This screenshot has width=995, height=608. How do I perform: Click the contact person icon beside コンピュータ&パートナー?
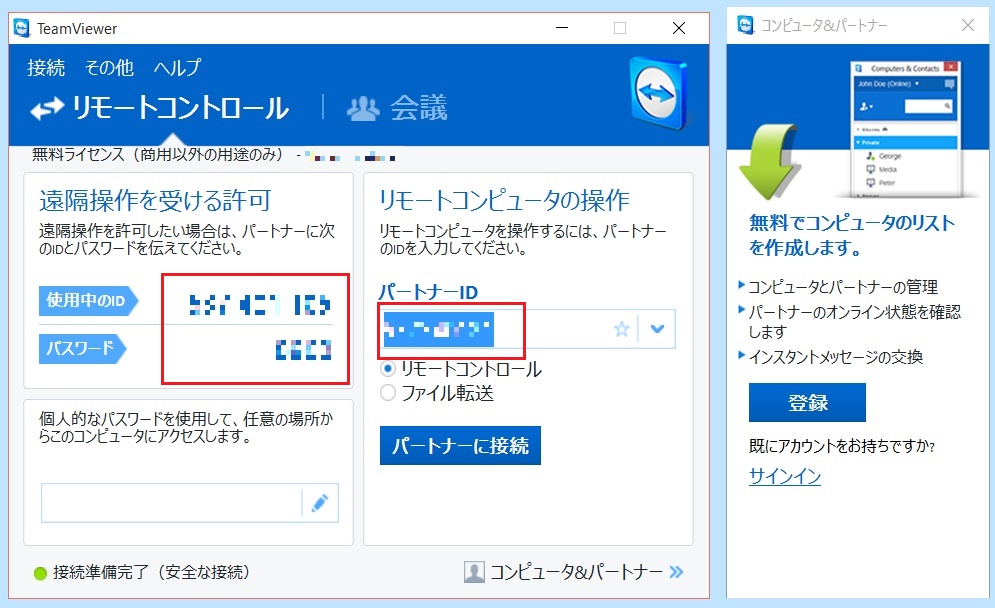pos(474,572)
